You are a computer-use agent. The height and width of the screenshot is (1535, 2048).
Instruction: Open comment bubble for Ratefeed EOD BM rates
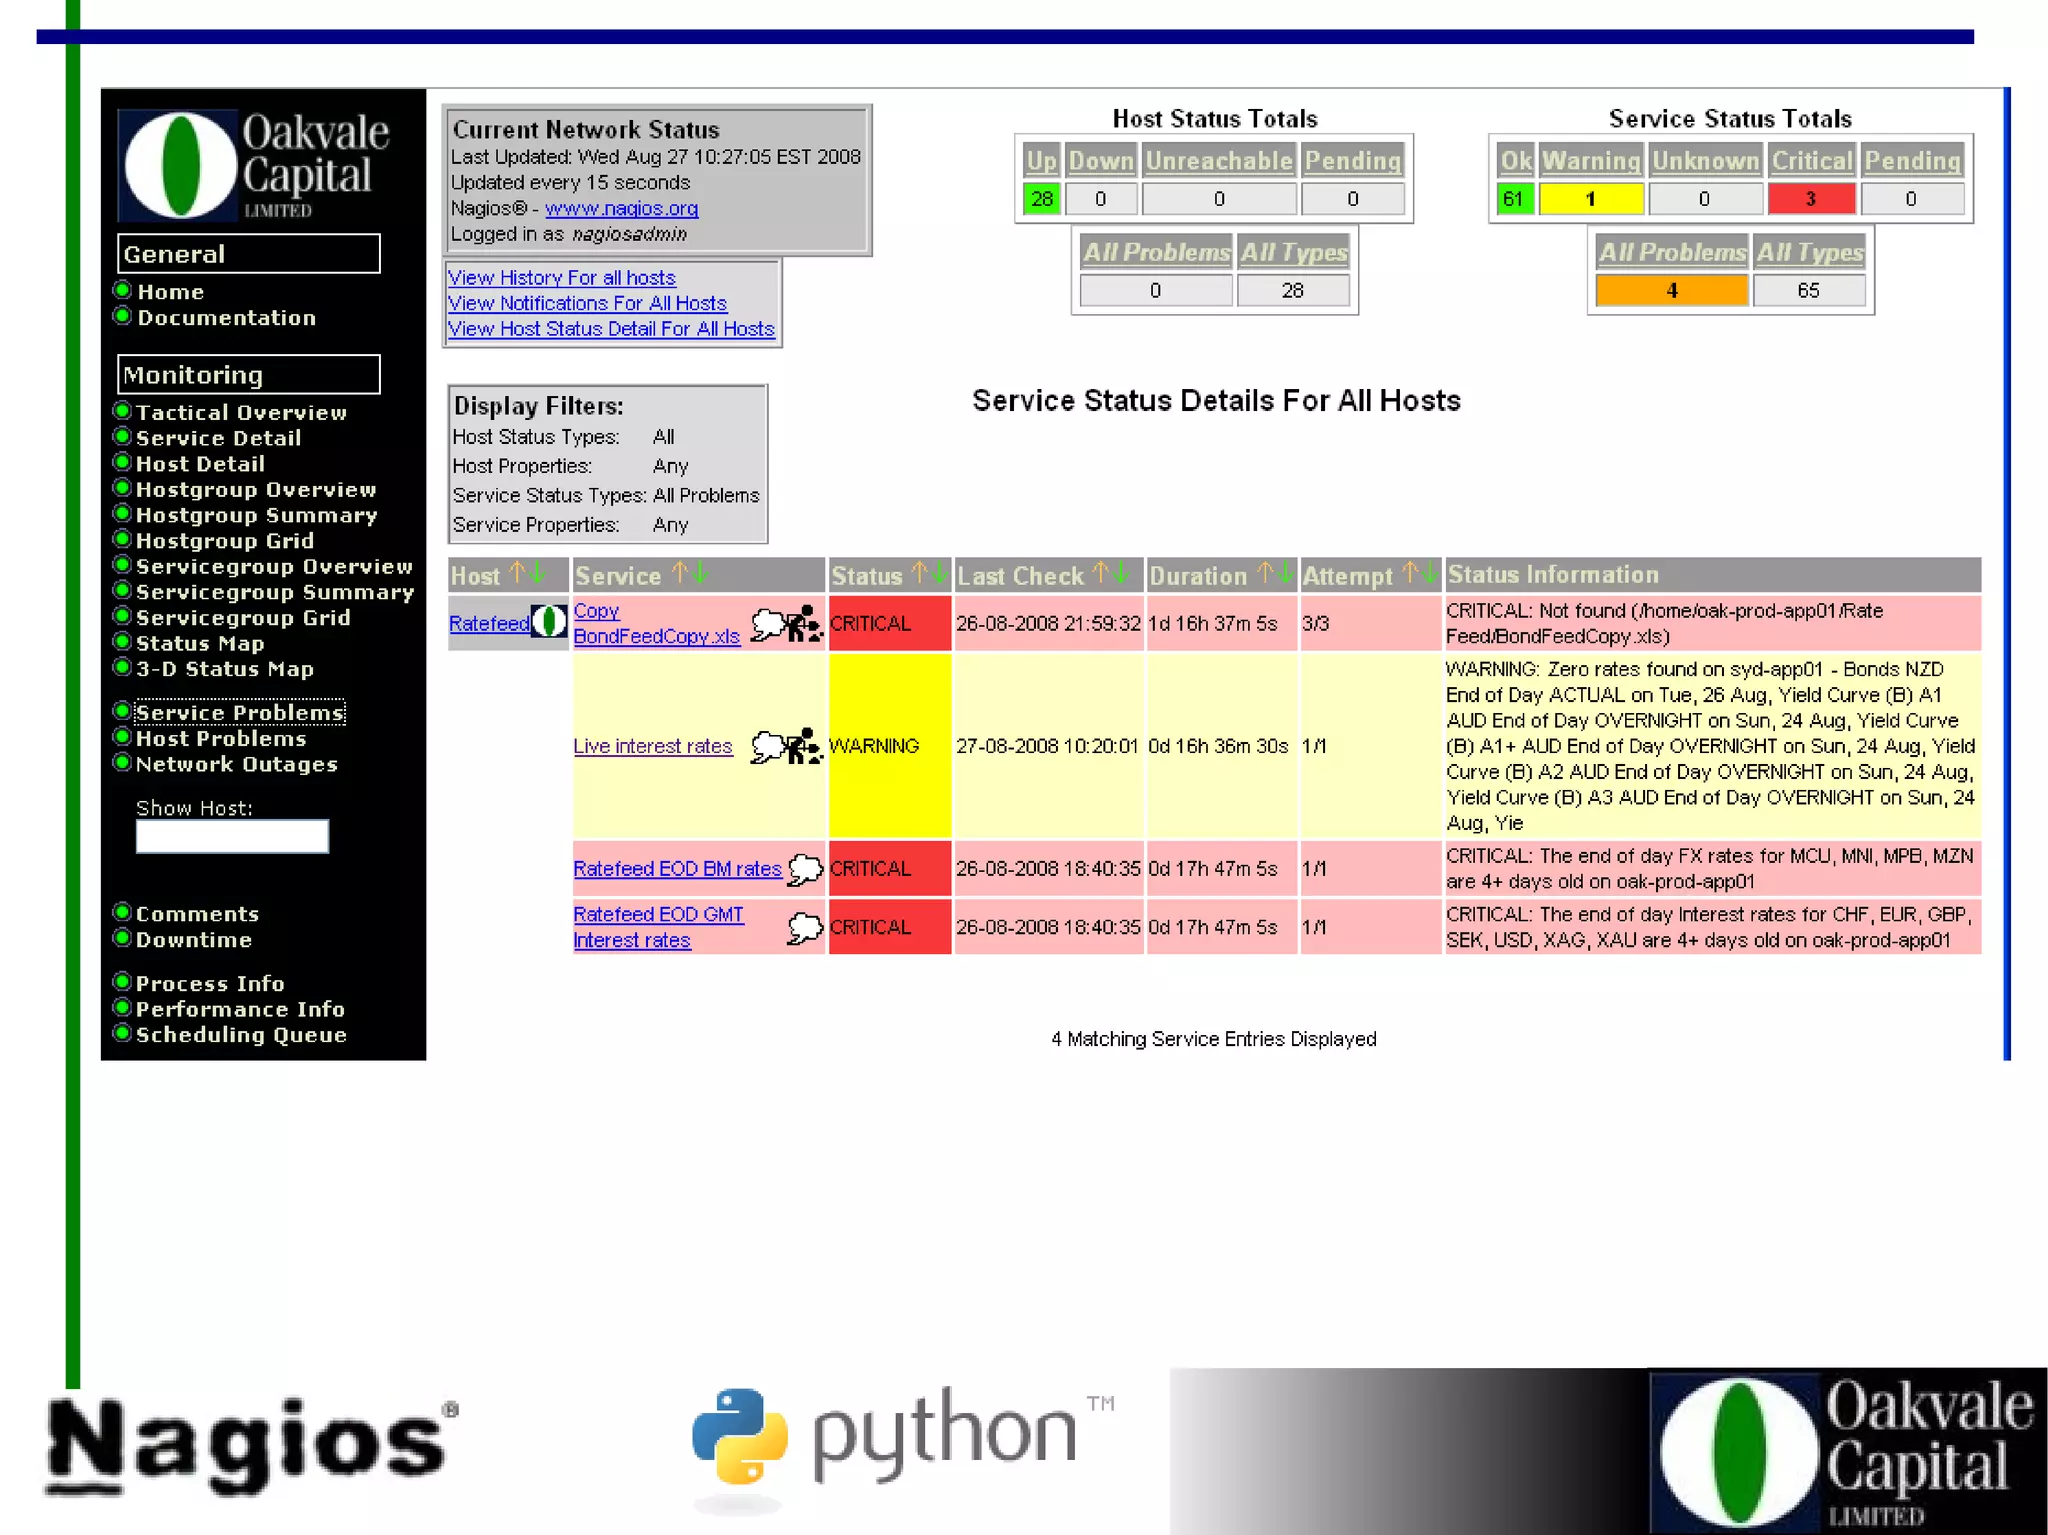804,869
